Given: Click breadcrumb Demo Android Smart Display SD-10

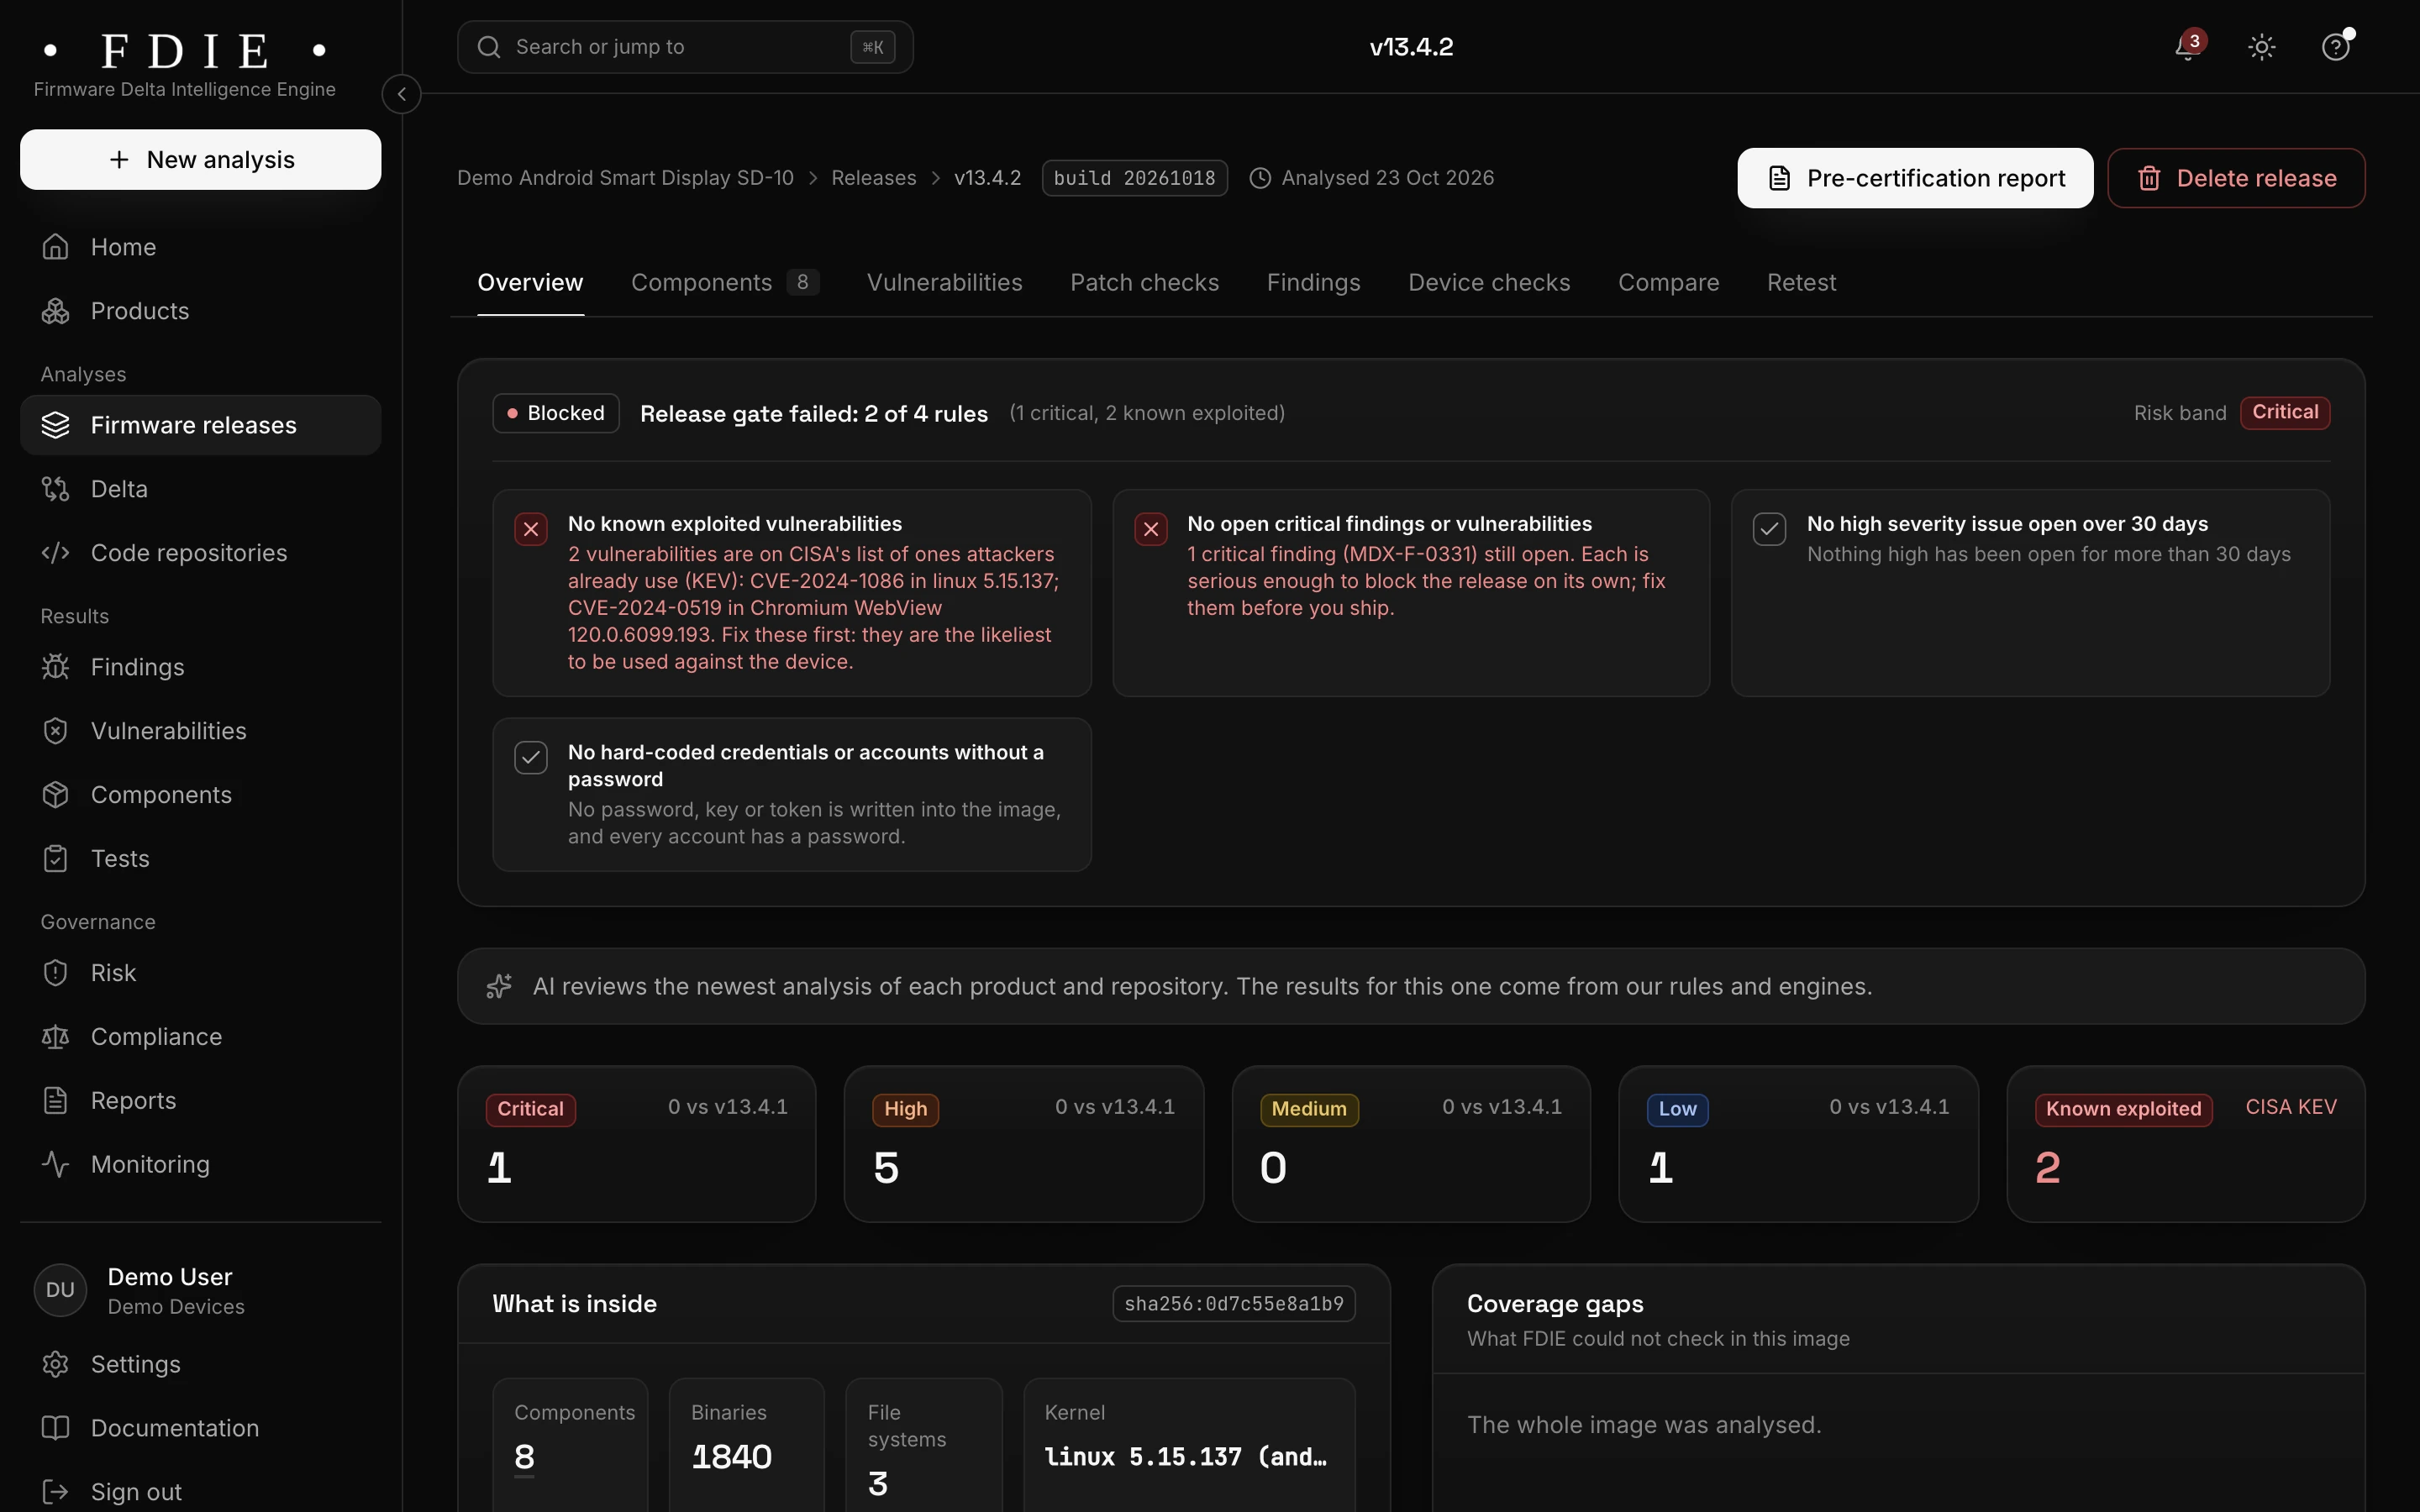Looking at the screenshot, I should [x=625, y=178].
